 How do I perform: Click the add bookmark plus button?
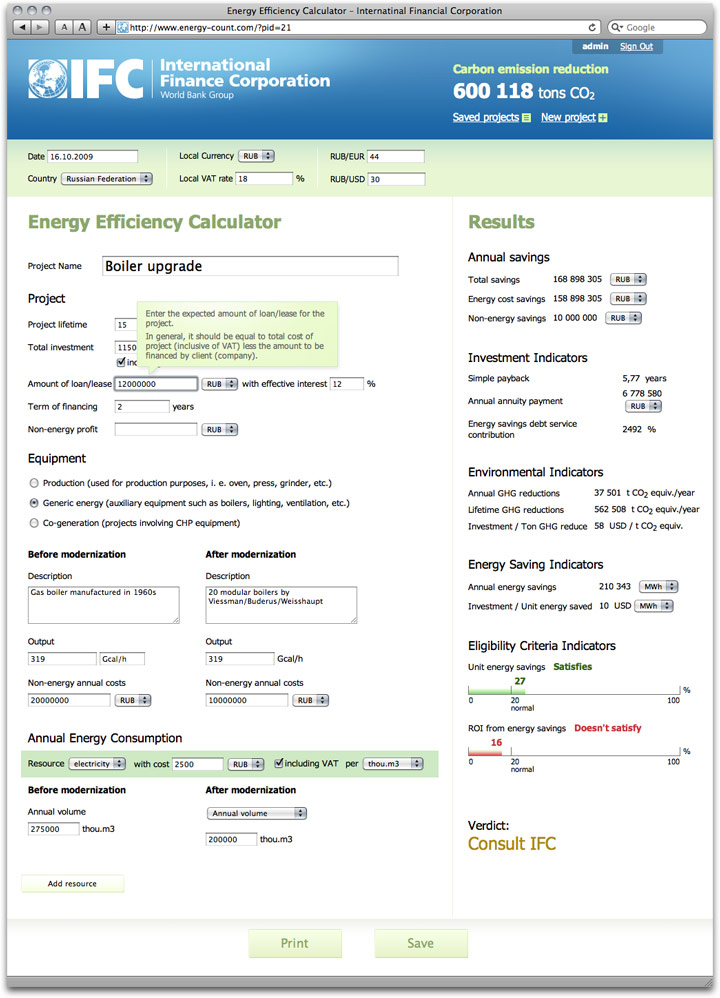(106, 27)
